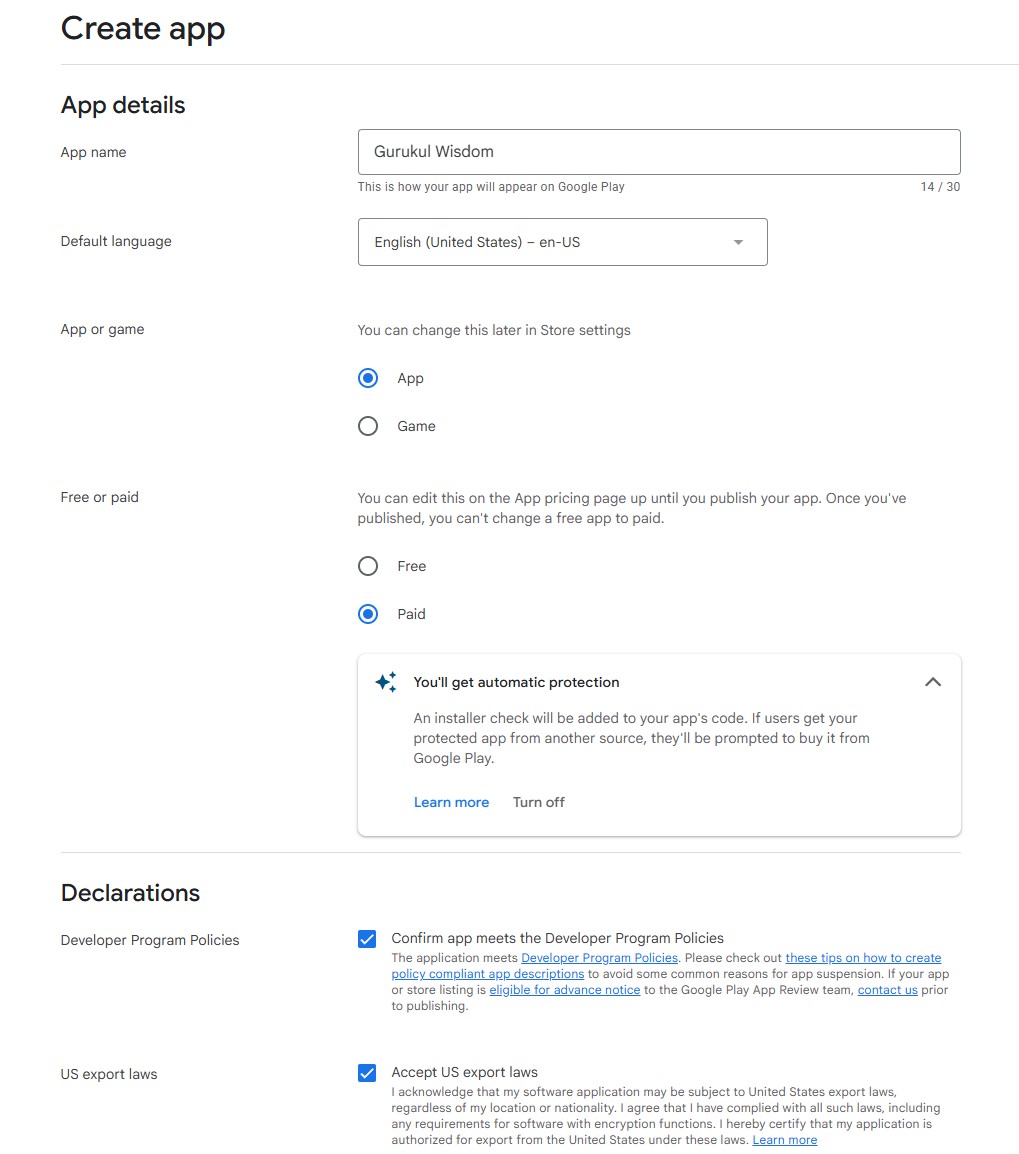Open Learn more about US export laws
Screen dimensions: 1019x1154
click(784, 1140)
